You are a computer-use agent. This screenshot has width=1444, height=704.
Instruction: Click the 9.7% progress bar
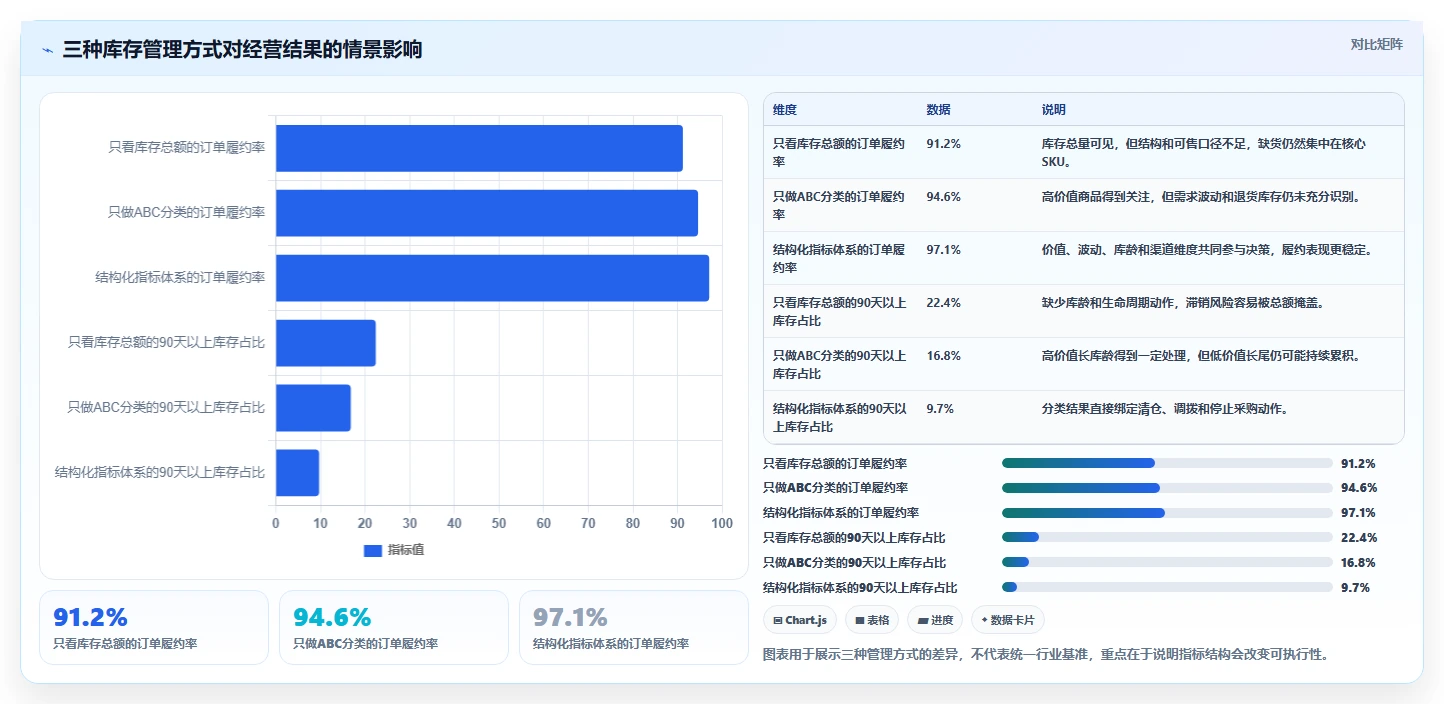click(1167, 587)
